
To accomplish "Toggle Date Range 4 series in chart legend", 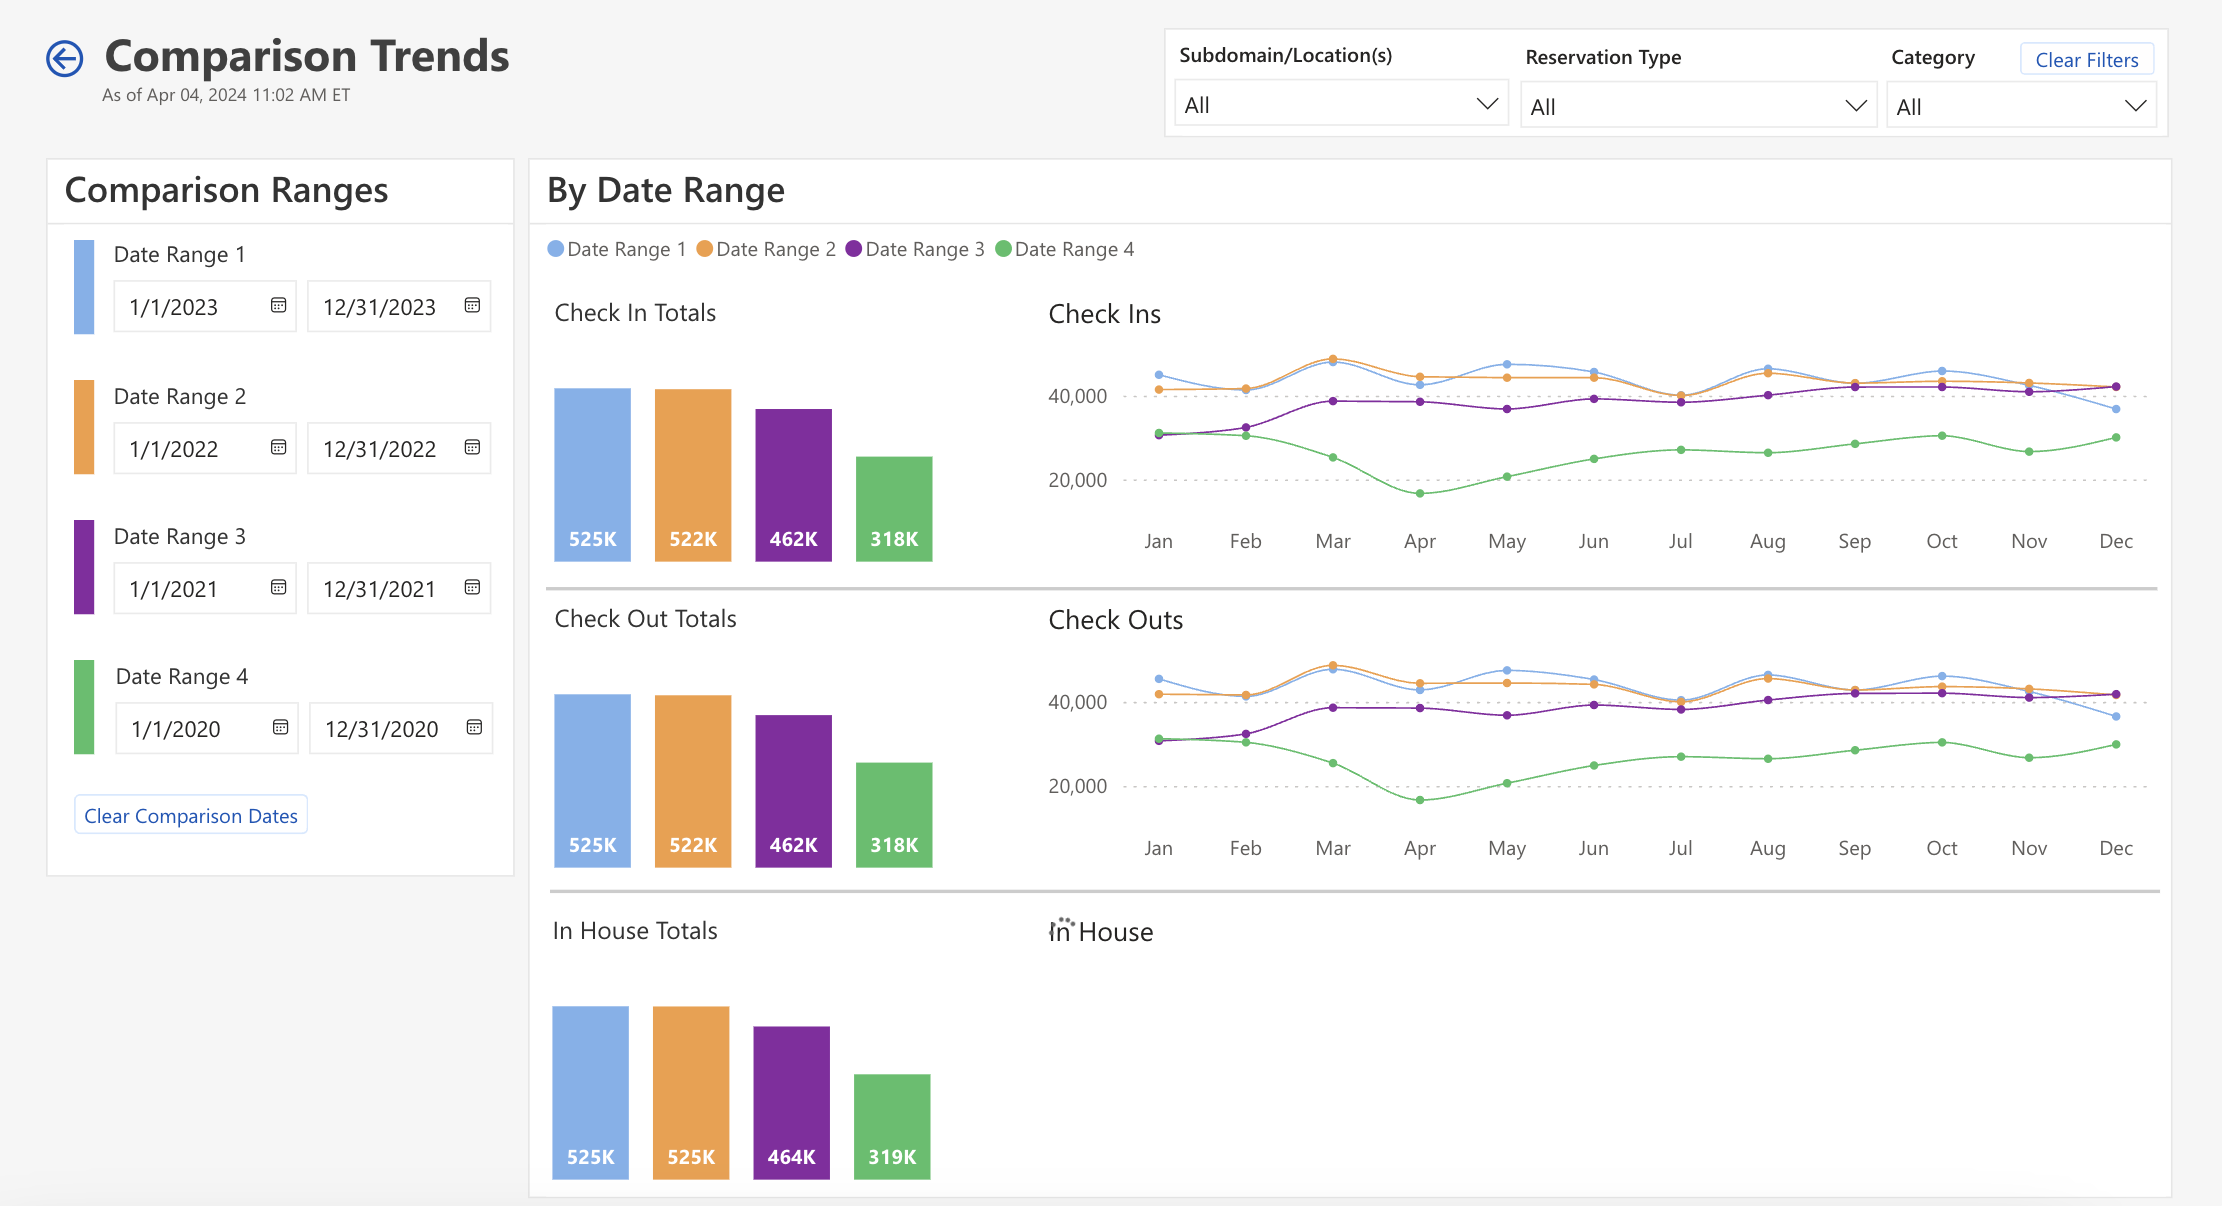I will (1065, 249).
